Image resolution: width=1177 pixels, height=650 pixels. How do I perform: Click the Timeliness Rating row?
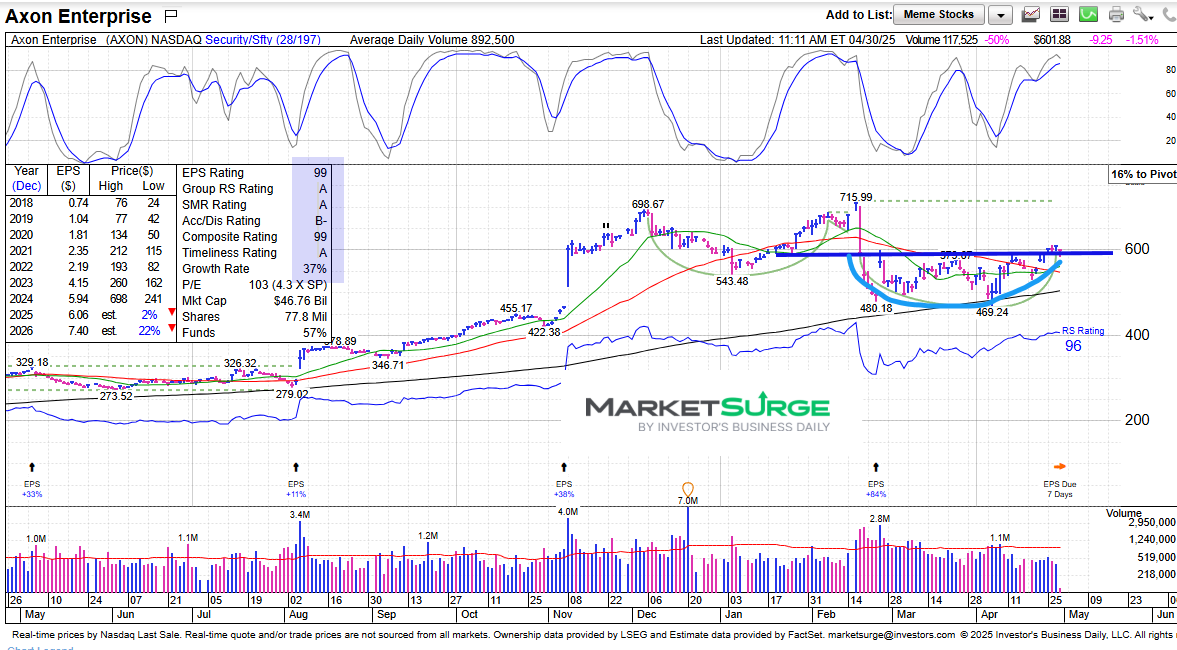(x=254, y=252)
